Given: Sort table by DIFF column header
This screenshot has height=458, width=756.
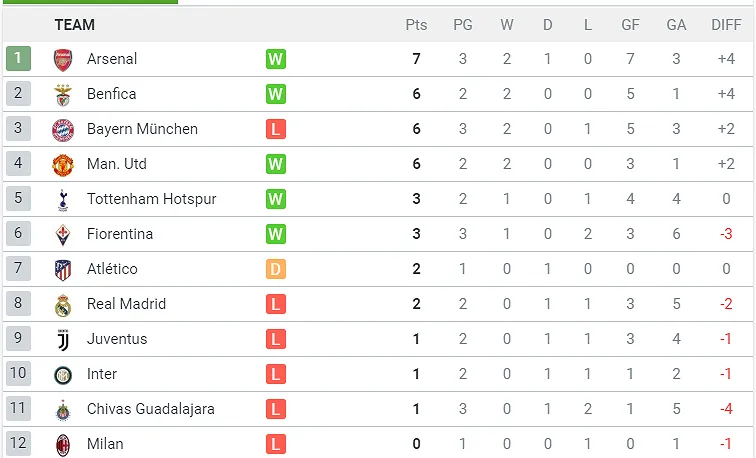Looking at the screenshot, I should click(x=726, y=24).
